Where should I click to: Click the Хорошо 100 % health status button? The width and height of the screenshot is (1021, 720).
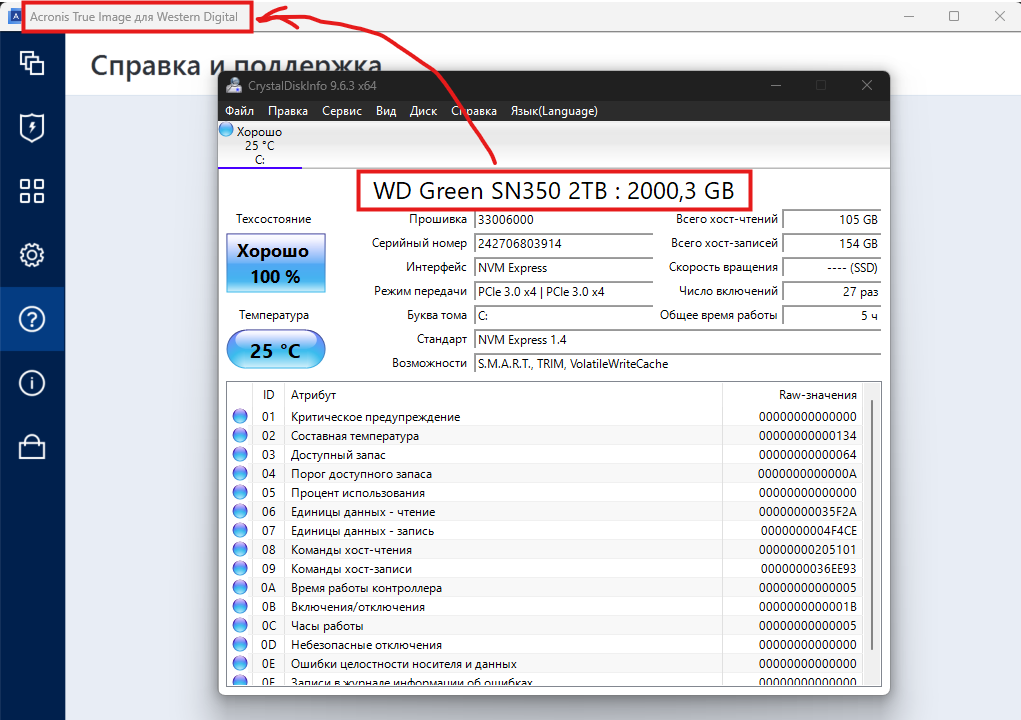point(276,263)
